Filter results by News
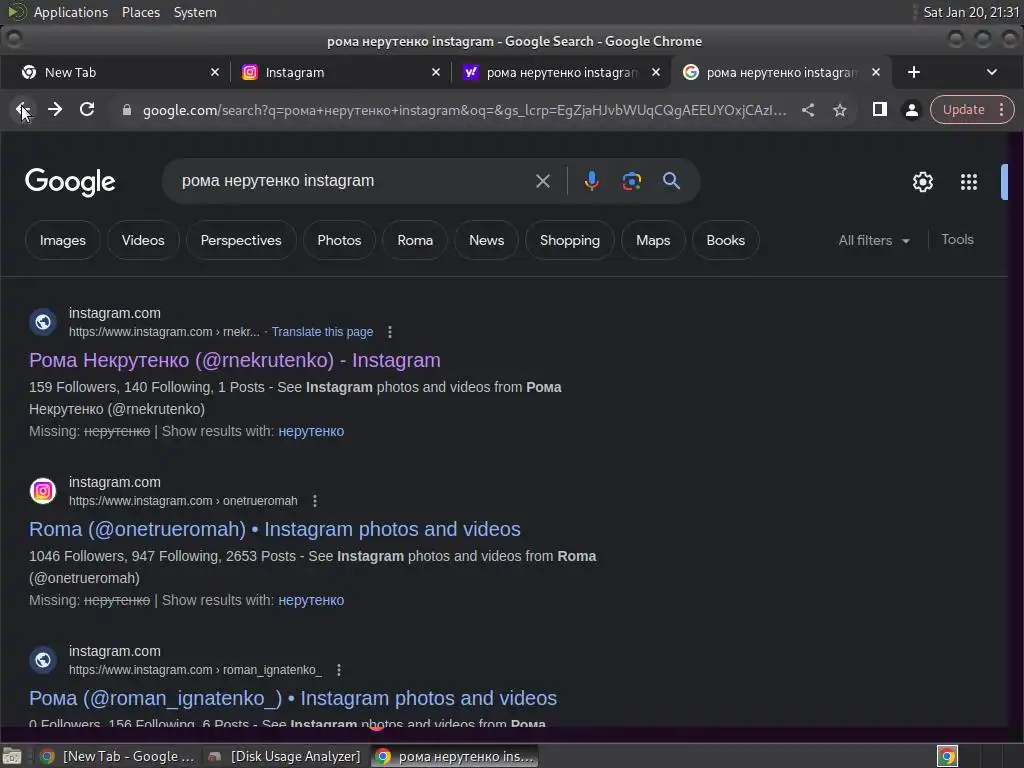1024x768 pixels. [487, 240]
